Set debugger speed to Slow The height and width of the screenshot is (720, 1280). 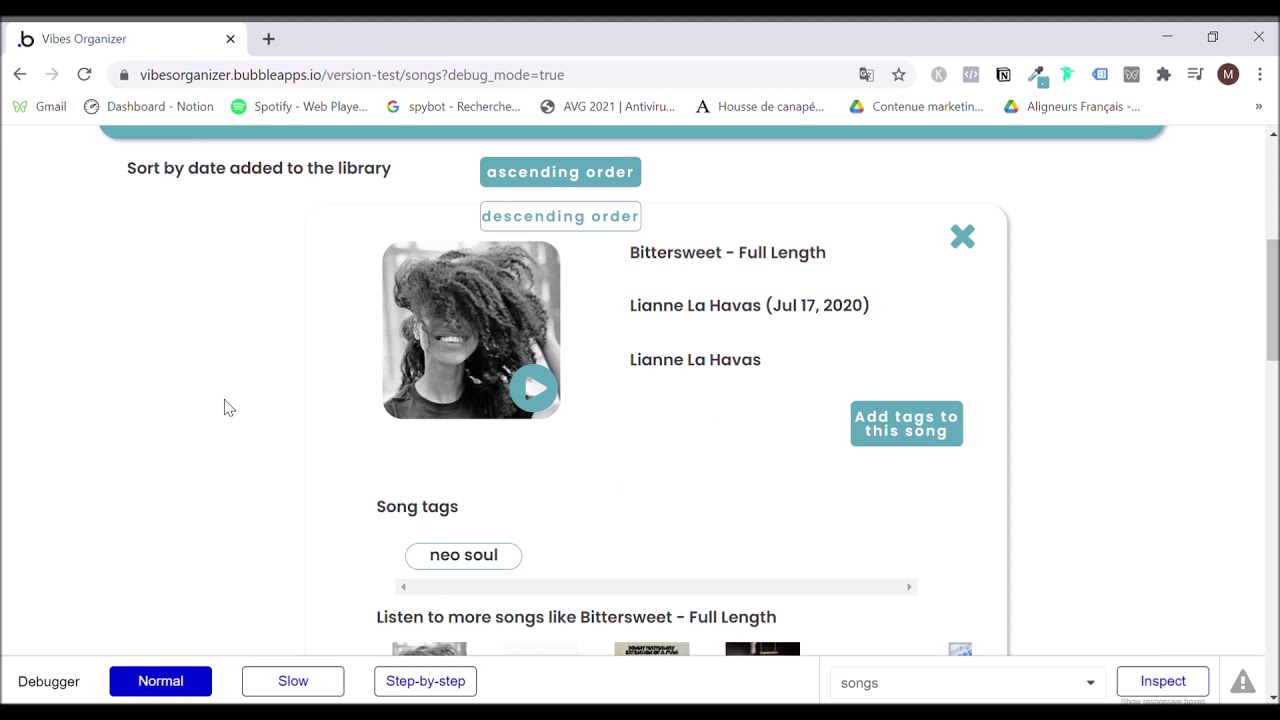(293, 681)
